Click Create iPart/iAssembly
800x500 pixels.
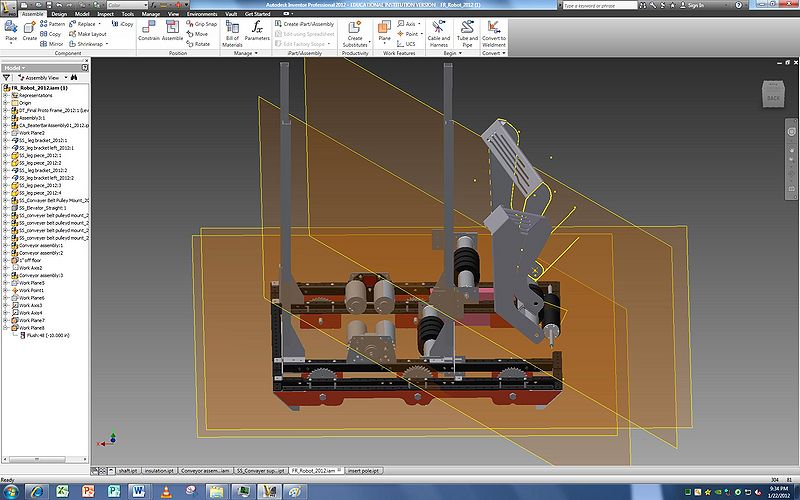[x=305, y=24]
